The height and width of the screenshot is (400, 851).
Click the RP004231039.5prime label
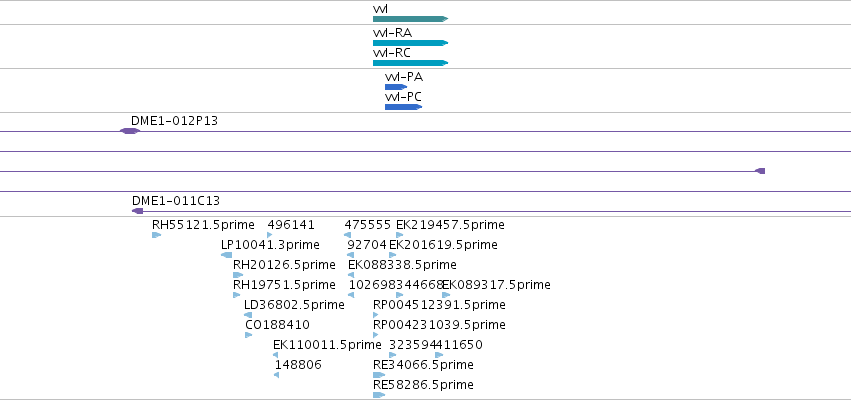(x=439, y=325)
